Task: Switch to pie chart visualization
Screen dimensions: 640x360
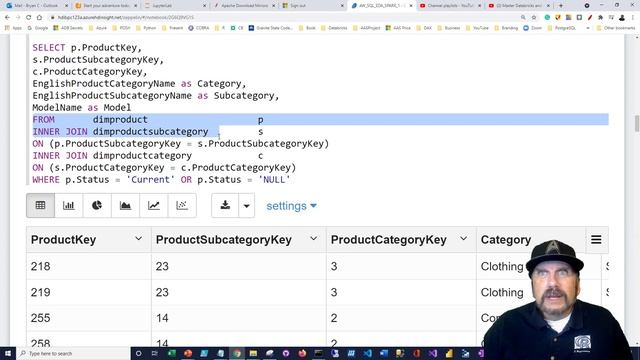Action: point(97,205)
